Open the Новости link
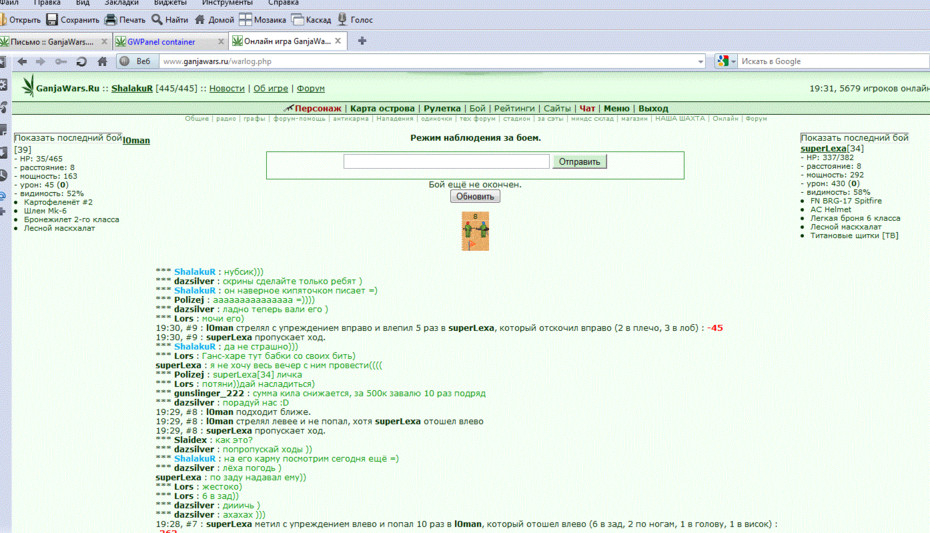The image size is (930, 533). 227,88
